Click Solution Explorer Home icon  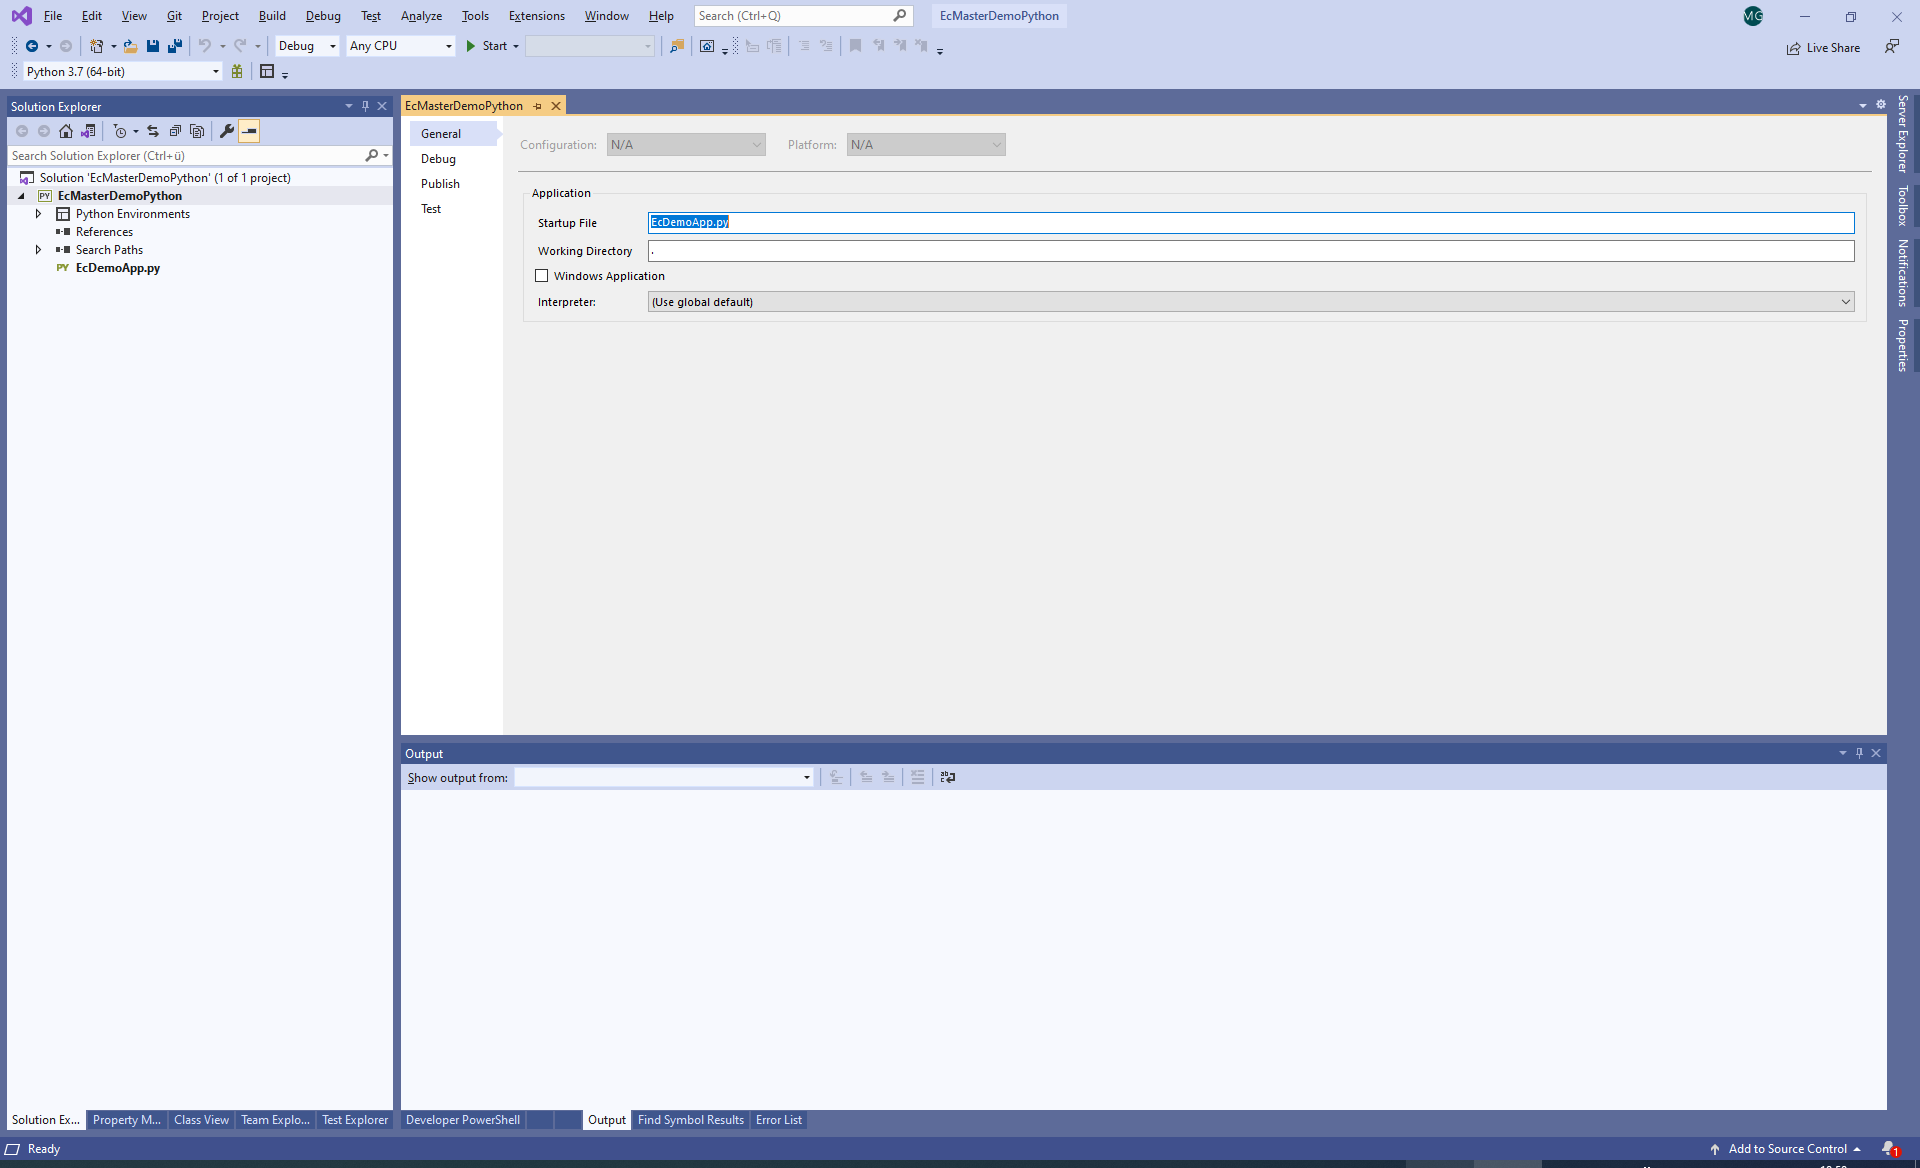pos(66,131)
